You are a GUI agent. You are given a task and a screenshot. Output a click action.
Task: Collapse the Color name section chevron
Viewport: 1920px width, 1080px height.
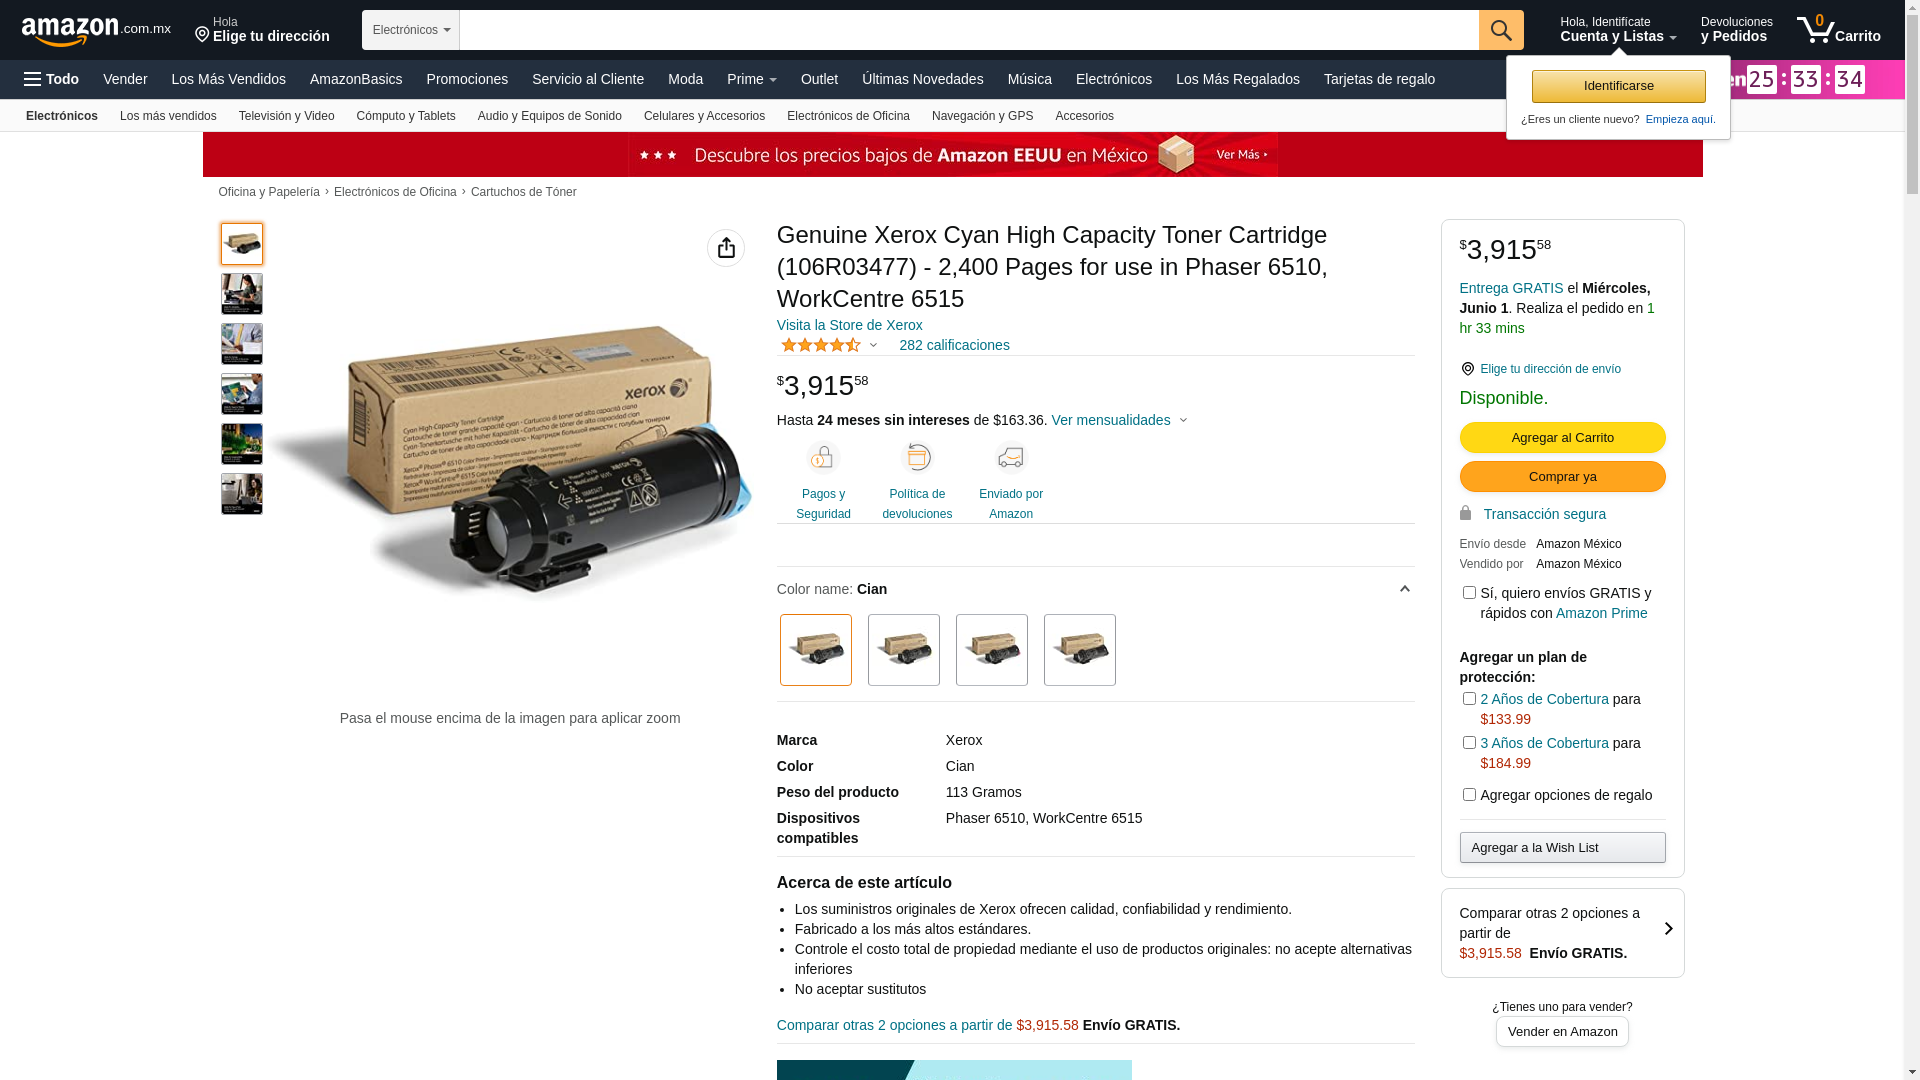(x=1404, y=589)
